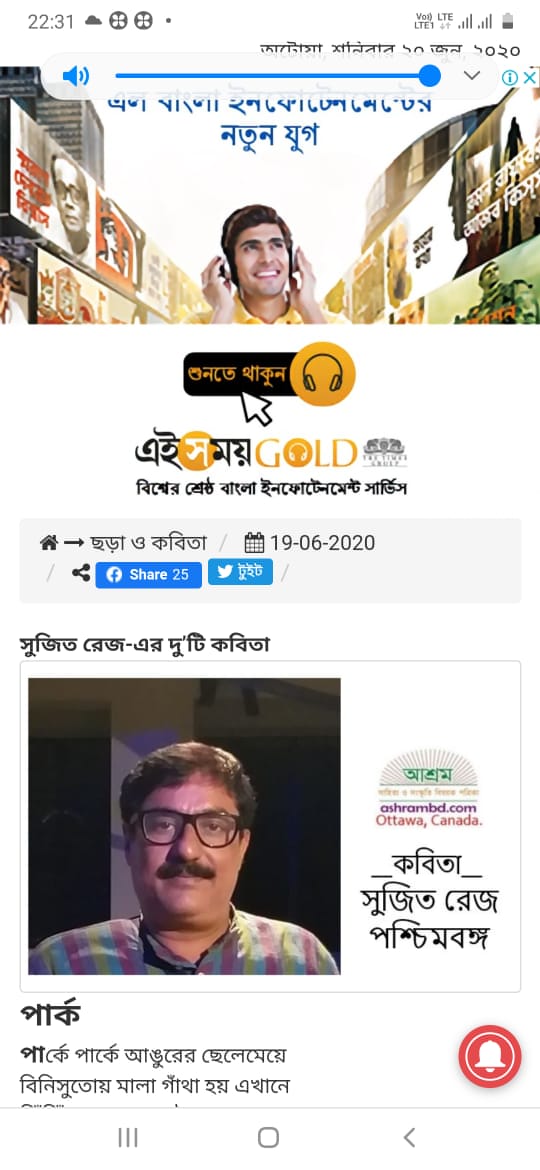Go to home via the house icon
This screenshot has width=540, height=1170.
(48, 542)
